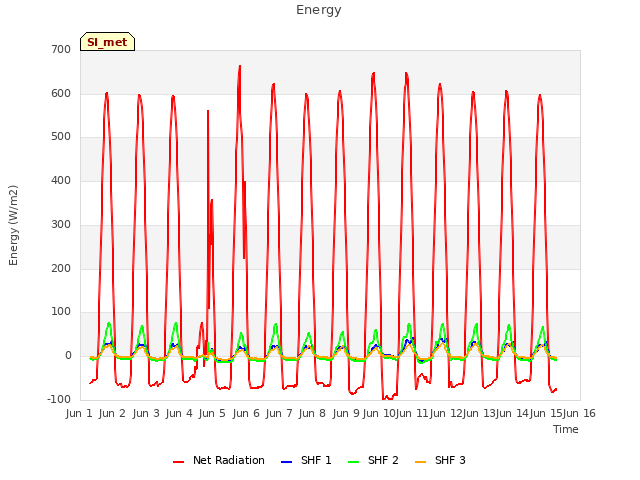Select the SHF 3 legend label
The image size is (640, 480).
[x=450, y=460]
